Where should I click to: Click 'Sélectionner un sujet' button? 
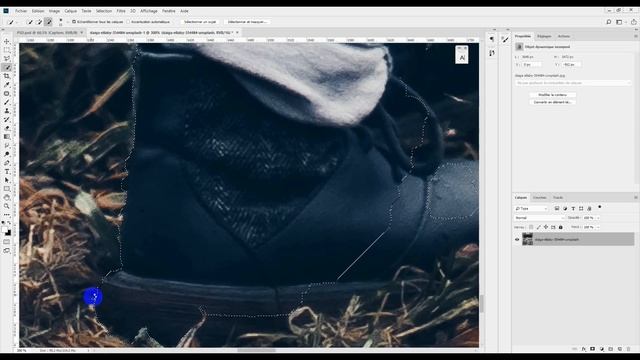pos(200,22)
